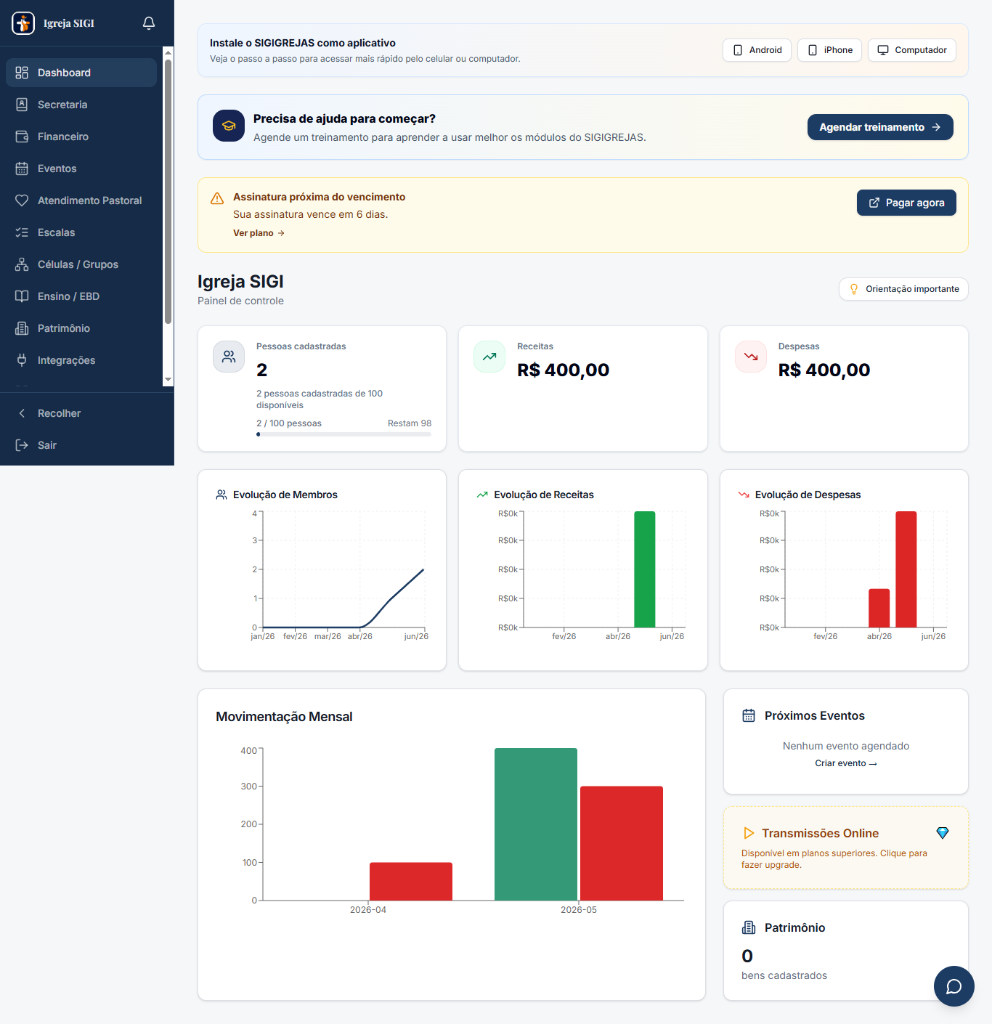This screenshot has height=1024, width=992.
Task: Click the Evolução de Membros title icon
Action: point(221,495)
